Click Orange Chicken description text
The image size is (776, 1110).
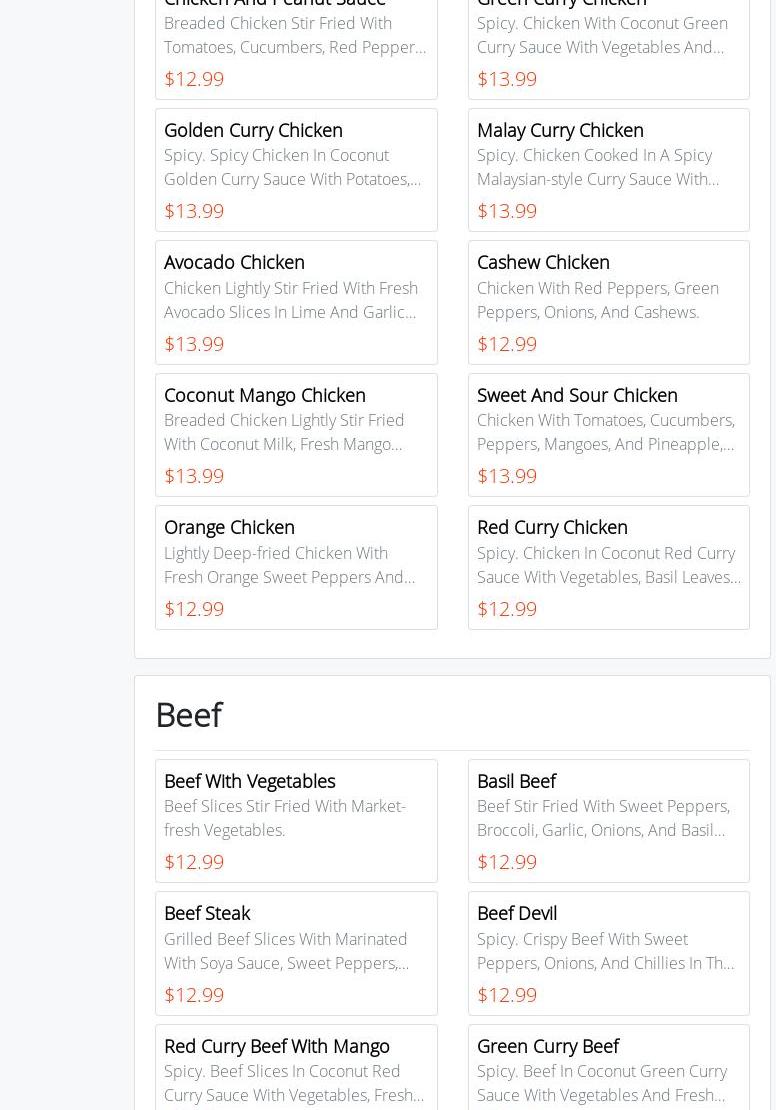click(289, 565)
